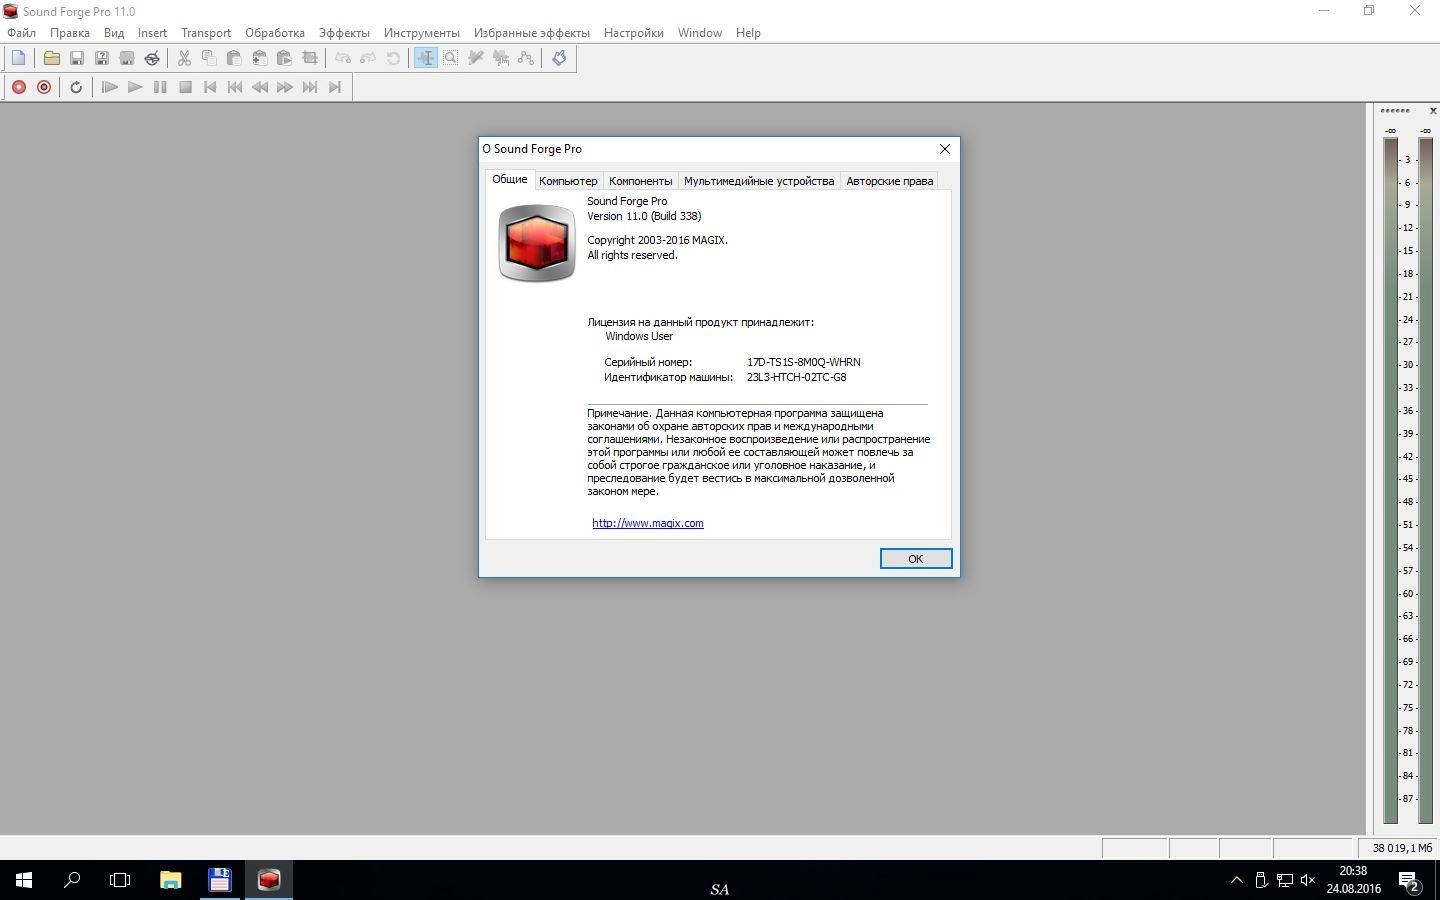Open the Избранные эффекты menu

click(532, 33)
